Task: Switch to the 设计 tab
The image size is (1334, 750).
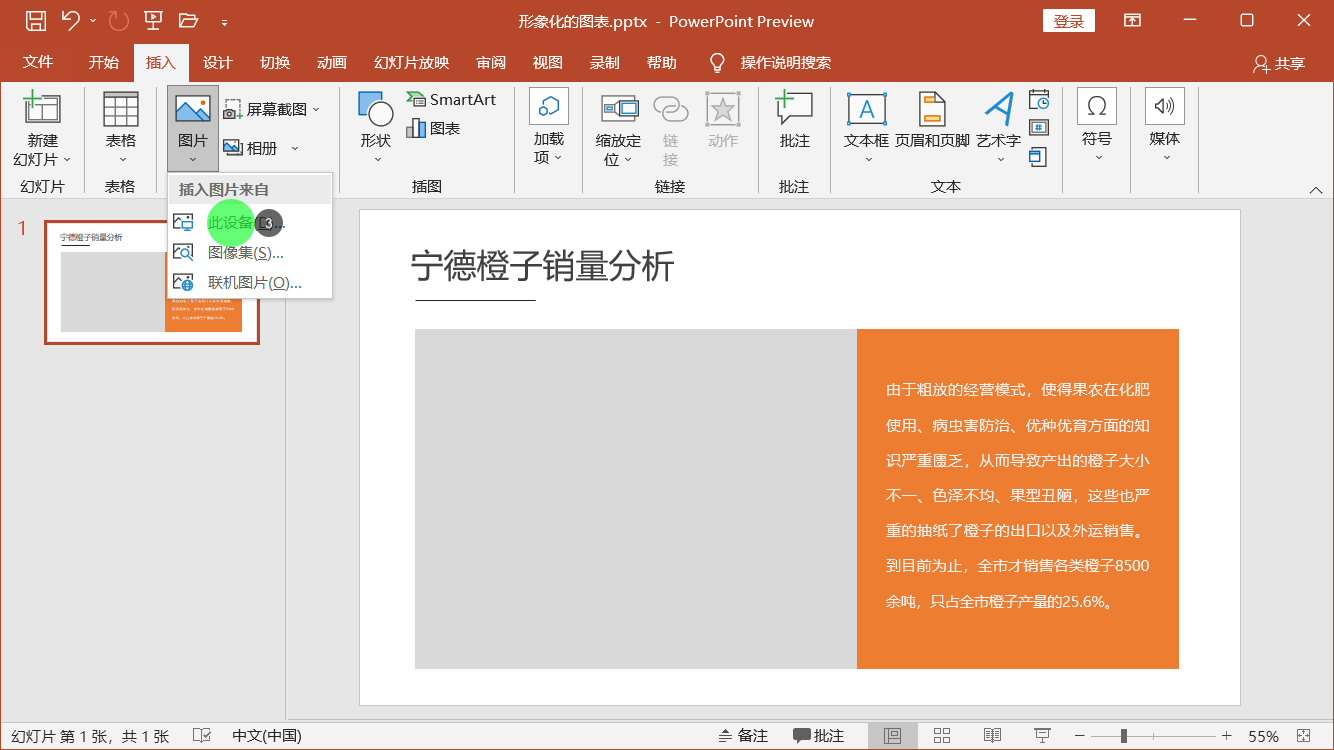Action: tap(217, 62)
